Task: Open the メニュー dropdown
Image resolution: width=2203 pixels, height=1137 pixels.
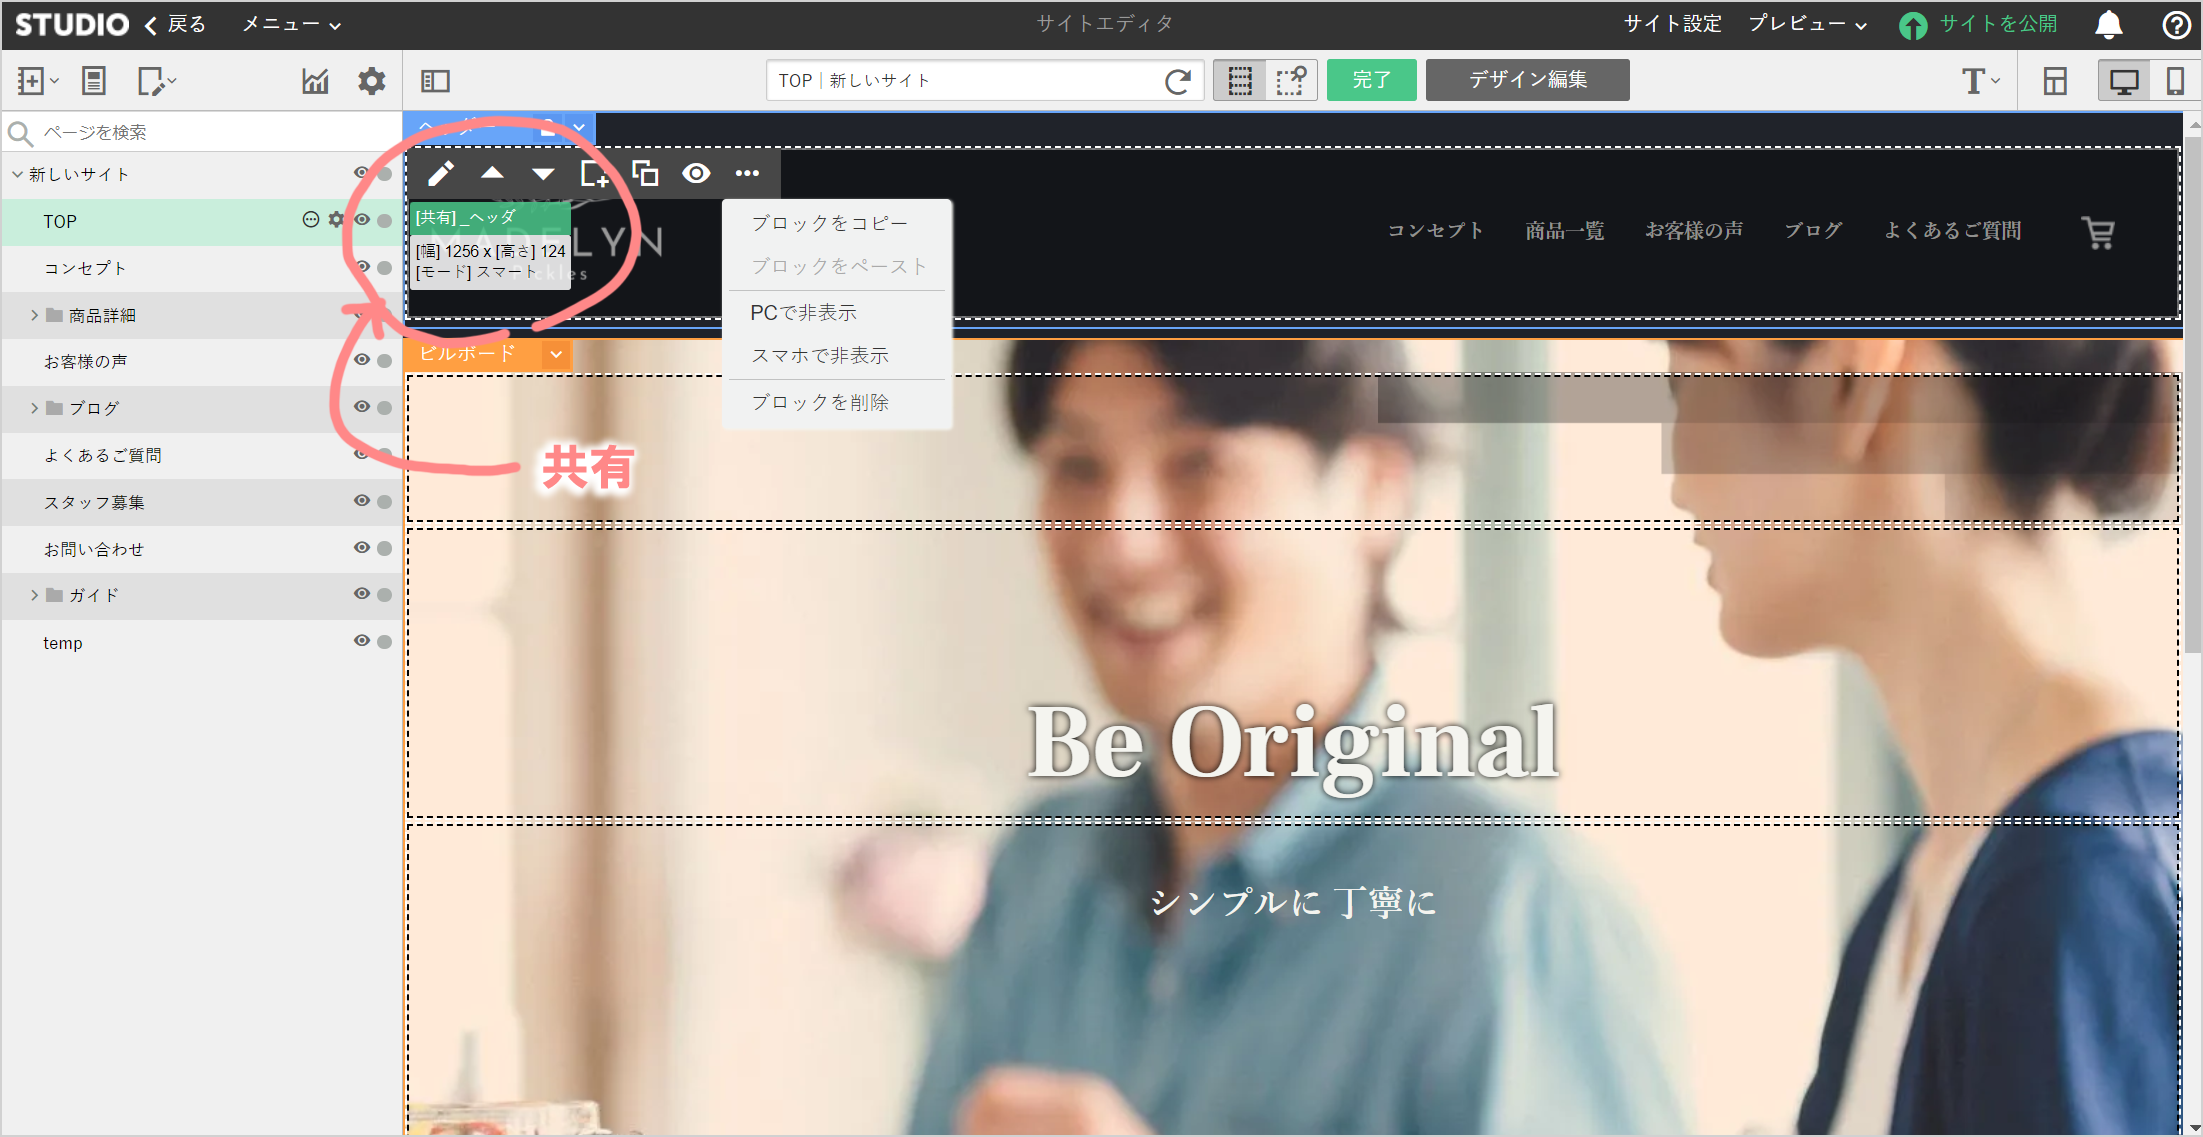Action: [291, 24]
